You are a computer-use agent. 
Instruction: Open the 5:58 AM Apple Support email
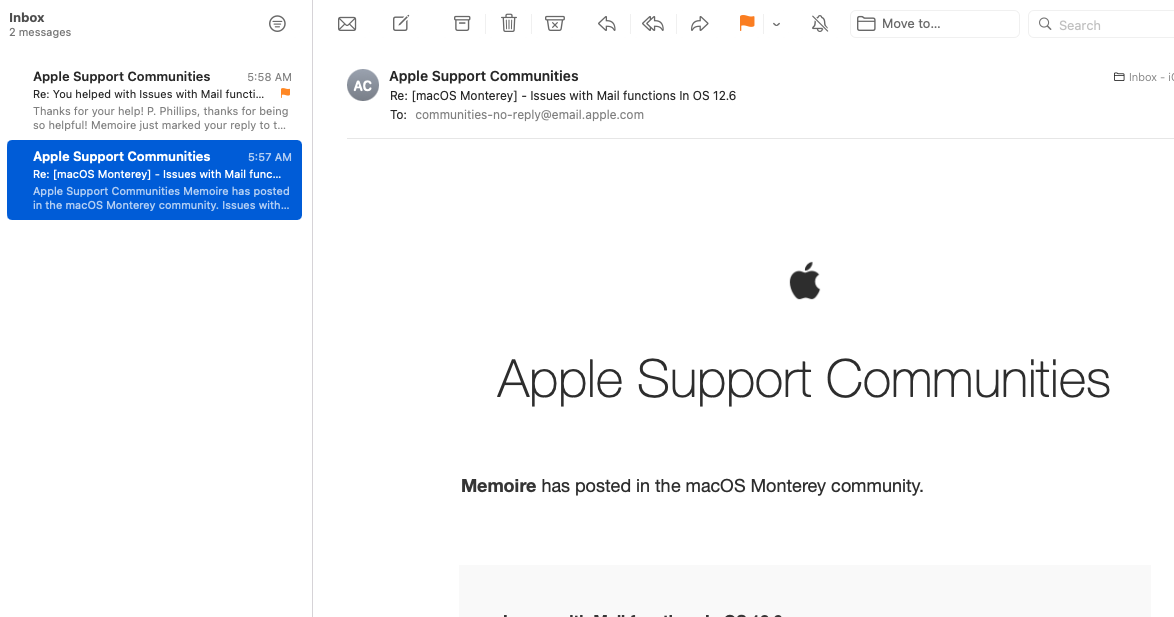point(154,100)
